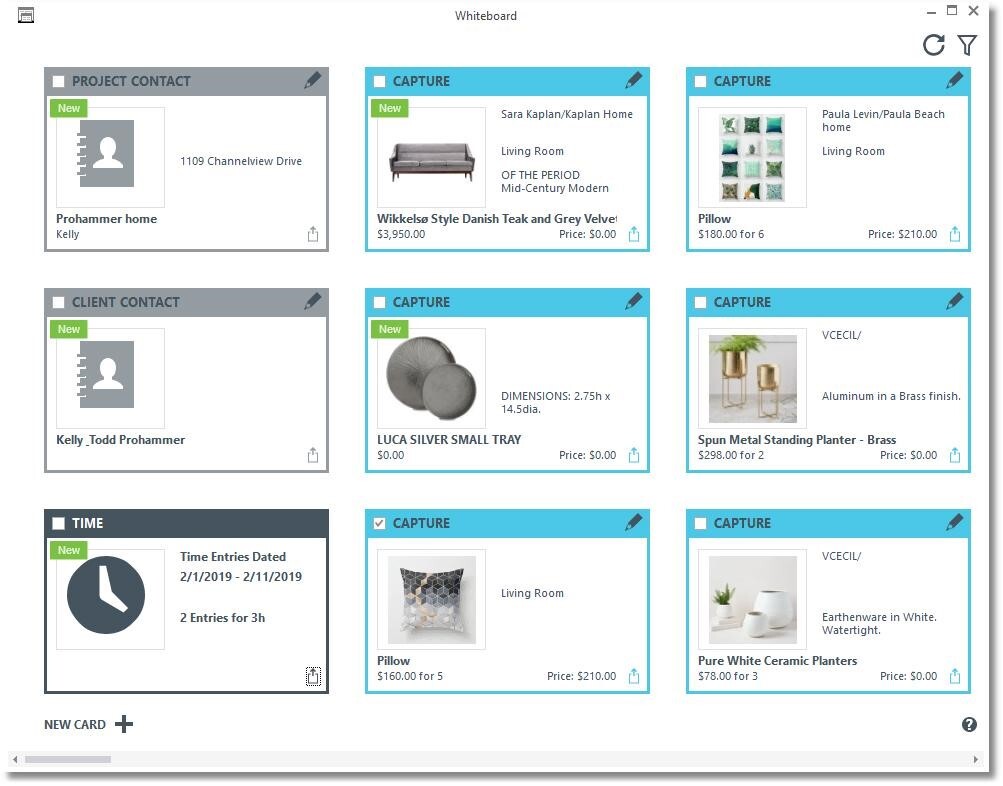Tick checkbox on Paula Levin Pillow card
The height and width of the screenshot is (786, 1003).
(x=701, y=81)
